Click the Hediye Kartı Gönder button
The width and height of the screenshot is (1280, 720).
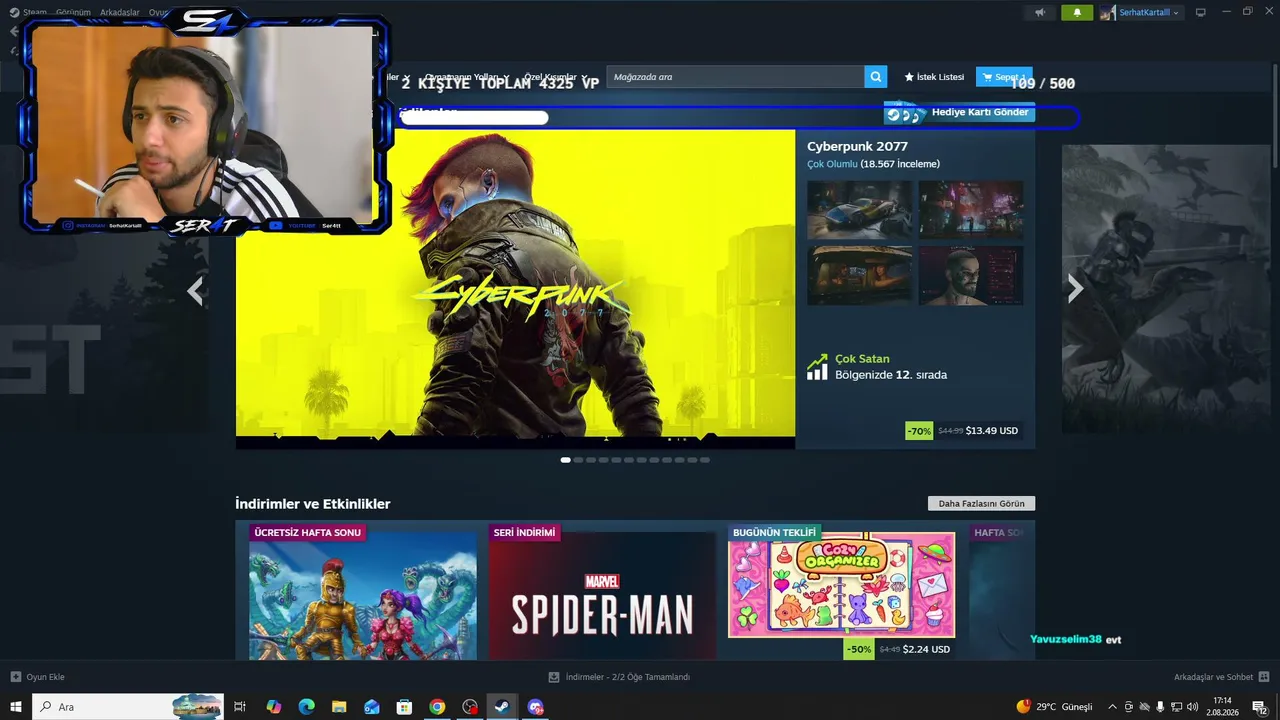point(959,113)
